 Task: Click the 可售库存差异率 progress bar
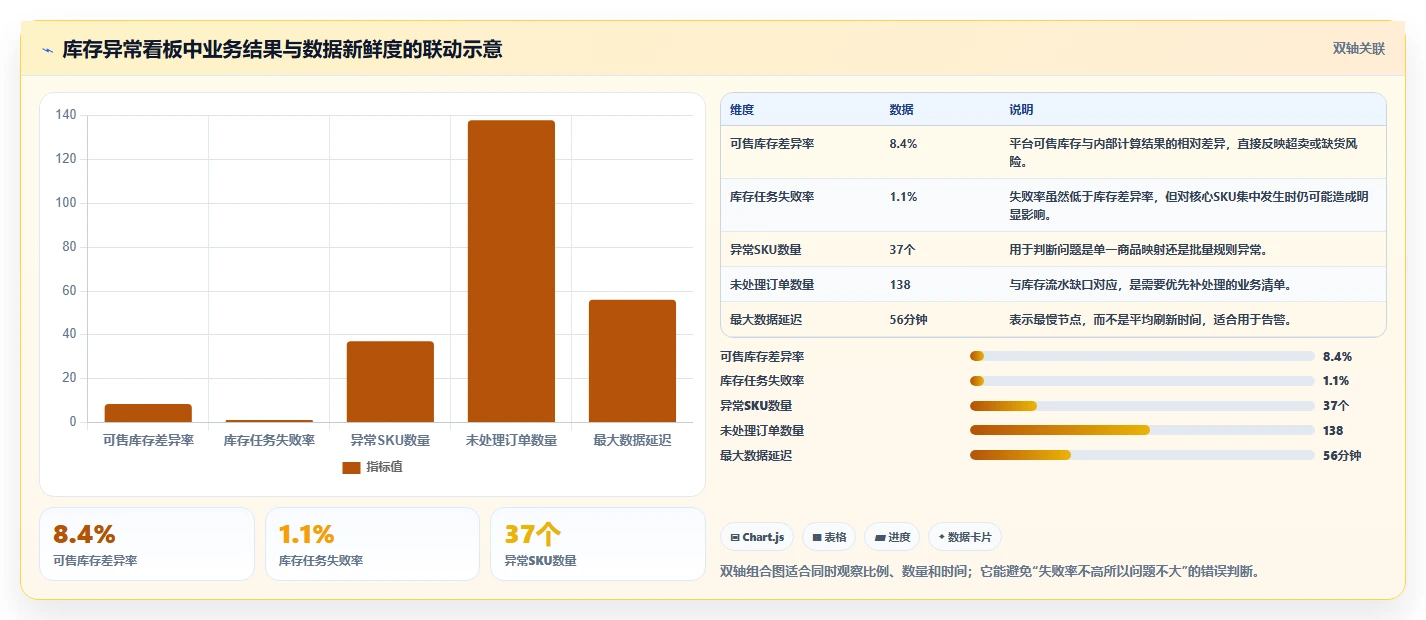[x=1142, y=356]
